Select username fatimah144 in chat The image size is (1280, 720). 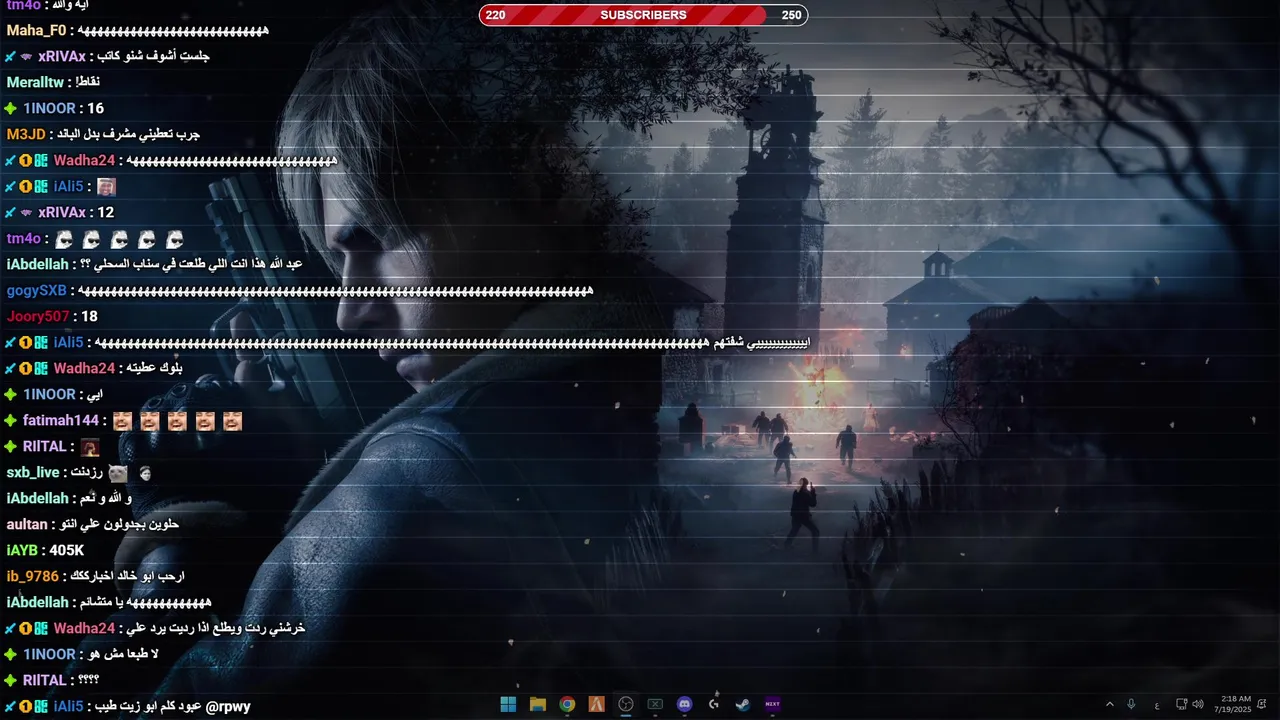click(x=61, y=421)
